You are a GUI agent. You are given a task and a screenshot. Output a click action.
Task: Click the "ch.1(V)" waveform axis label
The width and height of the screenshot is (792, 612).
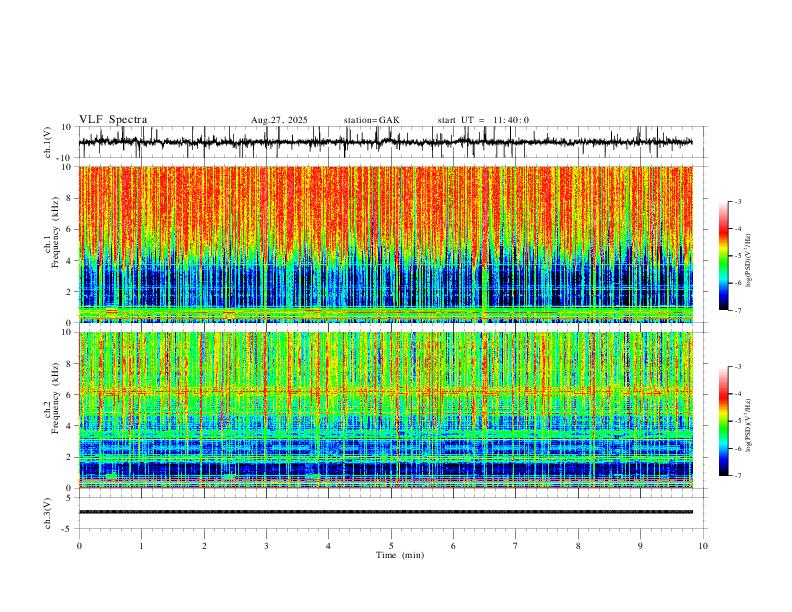pyautogui.click(x=48, y=142)
